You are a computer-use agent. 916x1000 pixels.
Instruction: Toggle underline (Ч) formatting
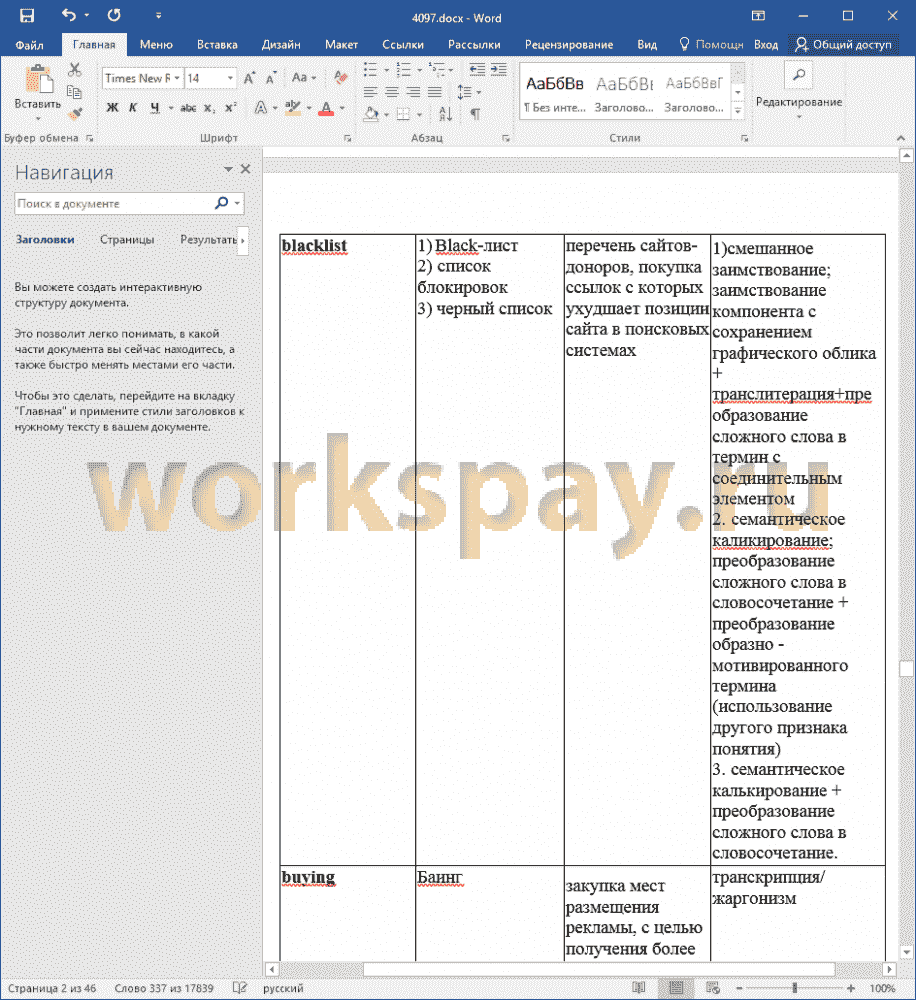click(x=155, y=108)
